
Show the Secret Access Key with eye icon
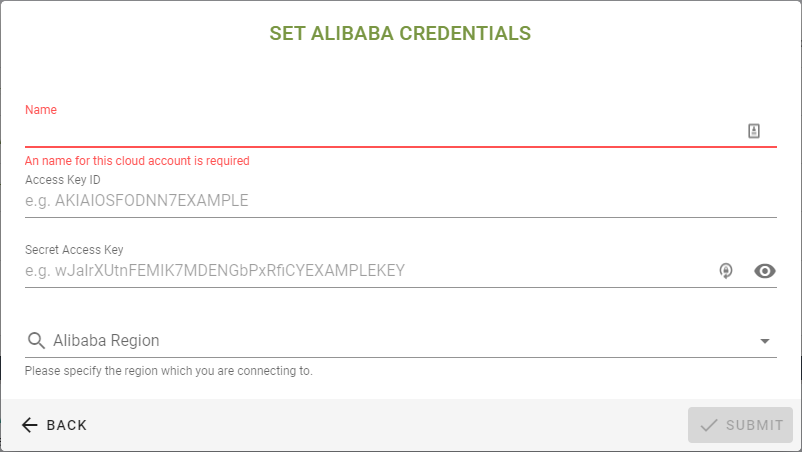[765, 270]
